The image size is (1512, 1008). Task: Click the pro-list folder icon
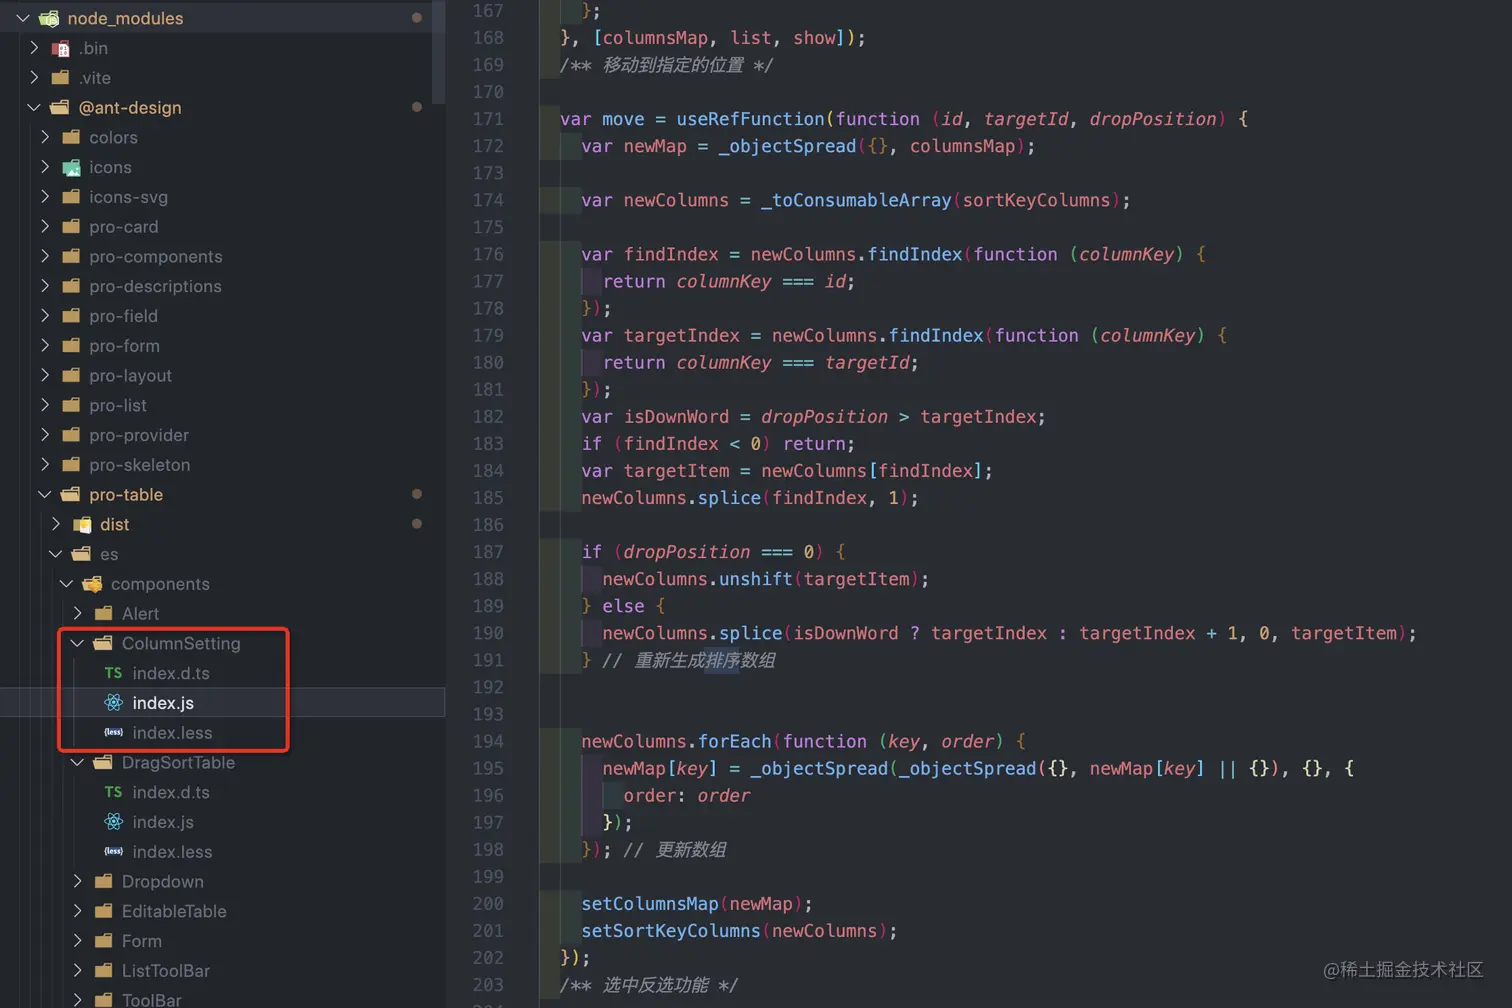(x=71, y=405)
